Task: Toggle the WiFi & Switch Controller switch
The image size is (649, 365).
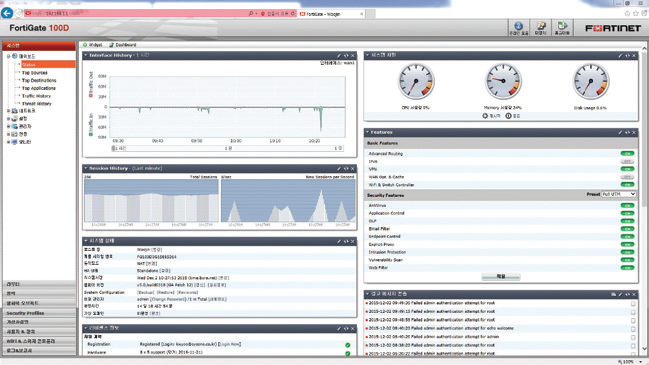Action: click(627, 185)
